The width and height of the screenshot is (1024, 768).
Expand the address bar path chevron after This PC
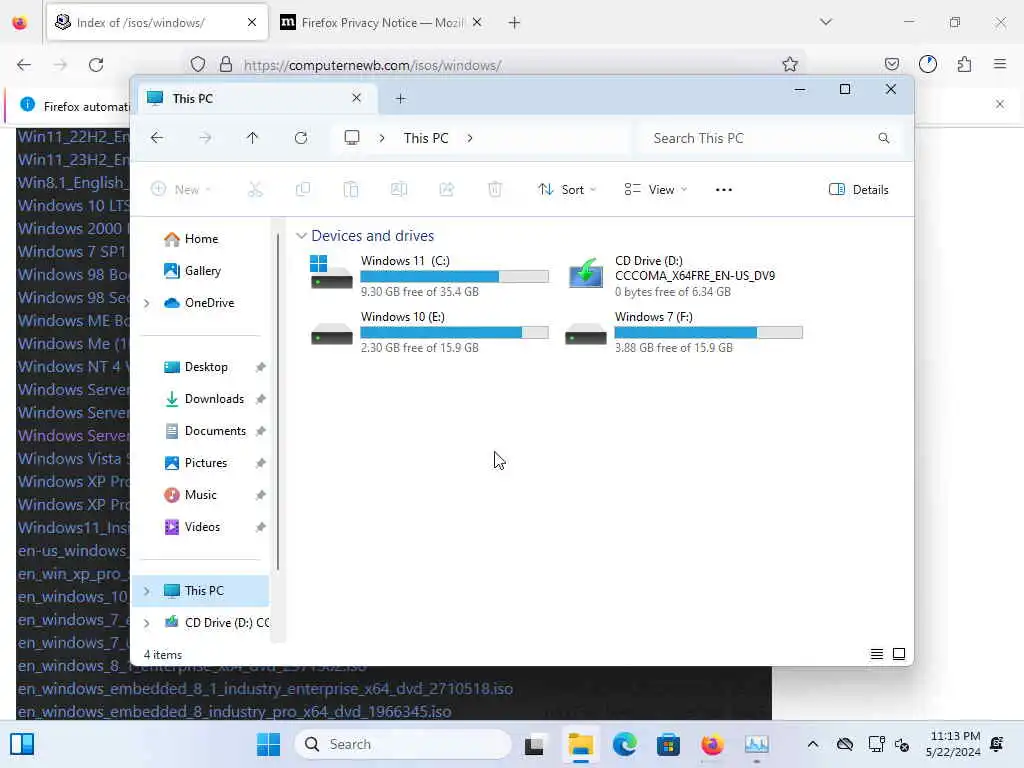coord(470,138)
